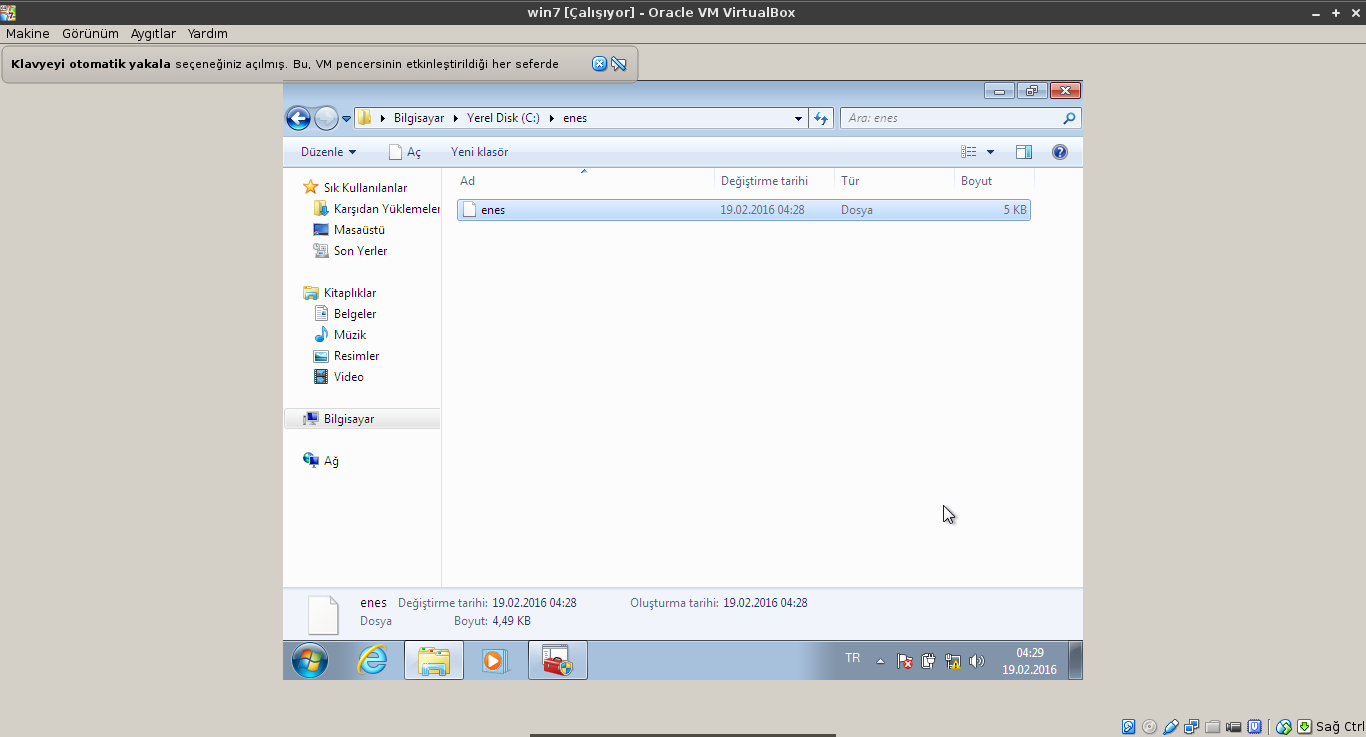Viewport: 1366px width, 737px height.
Task: Click the VirtualBox video capture status icon
Action: [x=1233, y=726]
